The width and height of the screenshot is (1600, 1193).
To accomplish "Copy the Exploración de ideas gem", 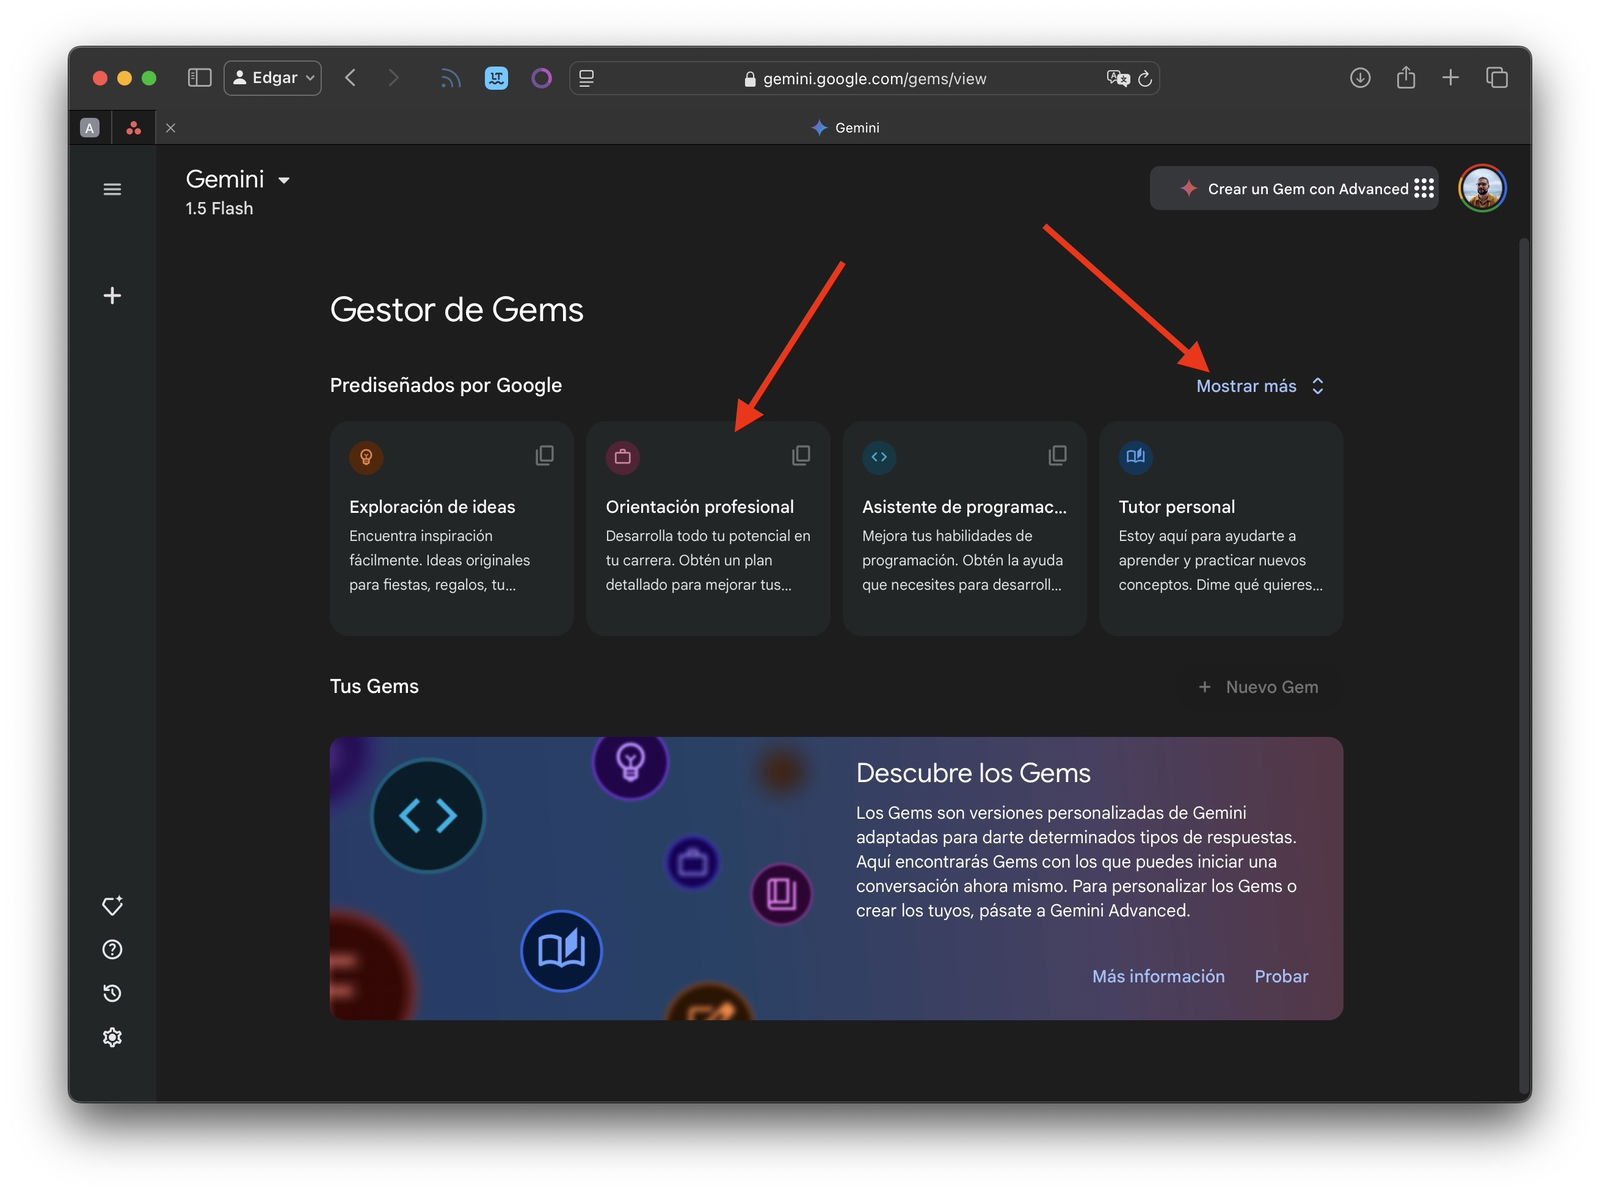I will pos(544,456).
